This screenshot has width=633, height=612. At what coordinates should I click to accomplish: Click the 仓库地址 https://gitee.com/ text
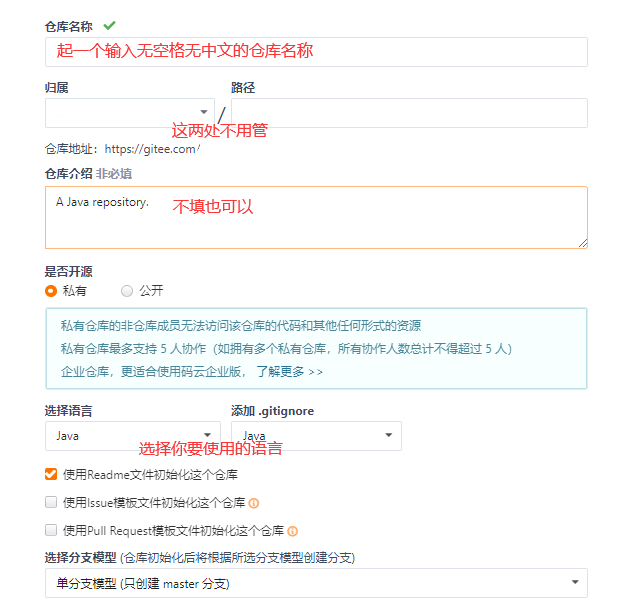click(122, 149)
